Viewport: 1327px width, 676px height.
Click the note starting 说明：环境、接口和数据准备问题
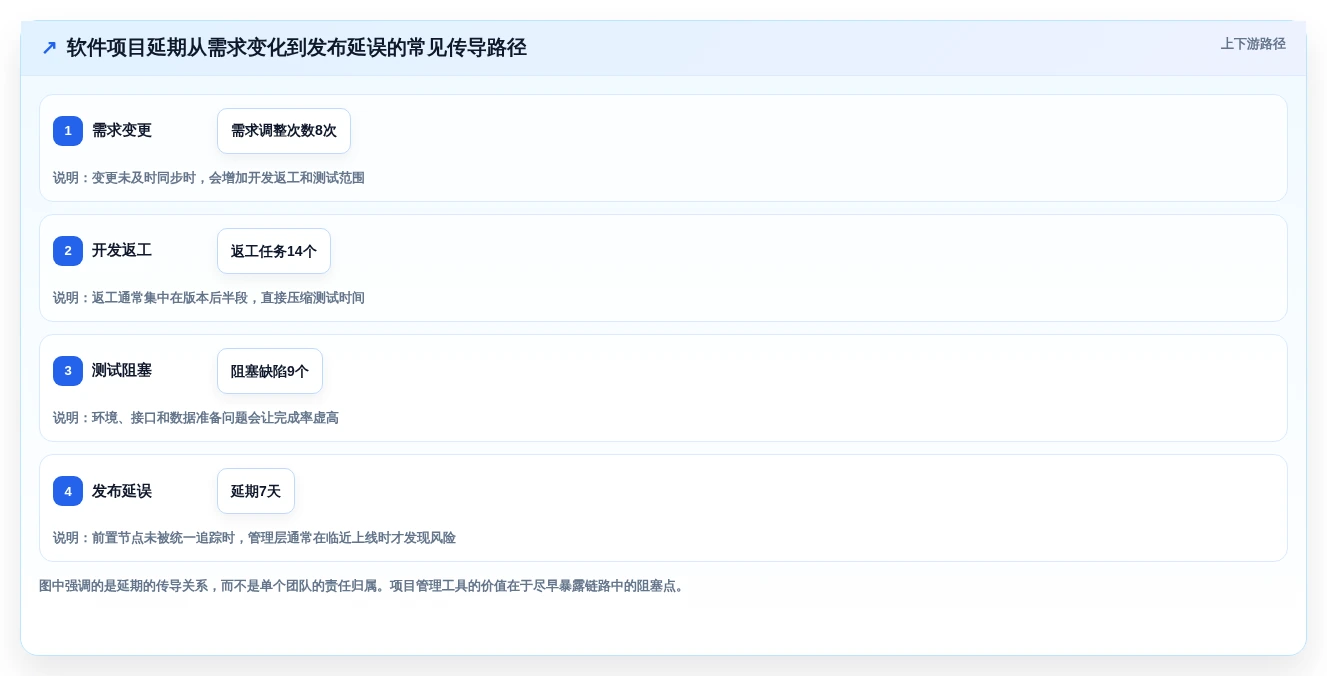(x=196, y=418)
